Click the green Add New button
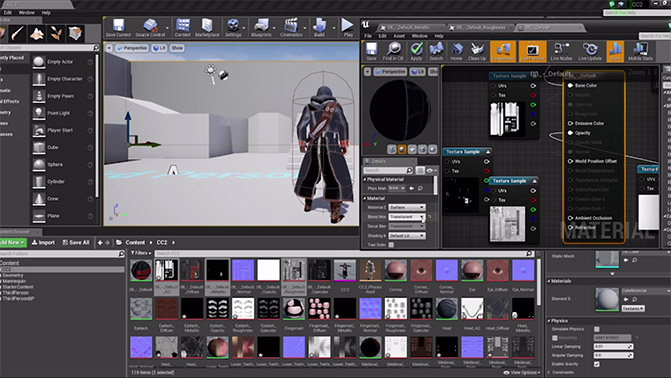The height and width of the screenshot is (378, 671). [x=13, y=242]
